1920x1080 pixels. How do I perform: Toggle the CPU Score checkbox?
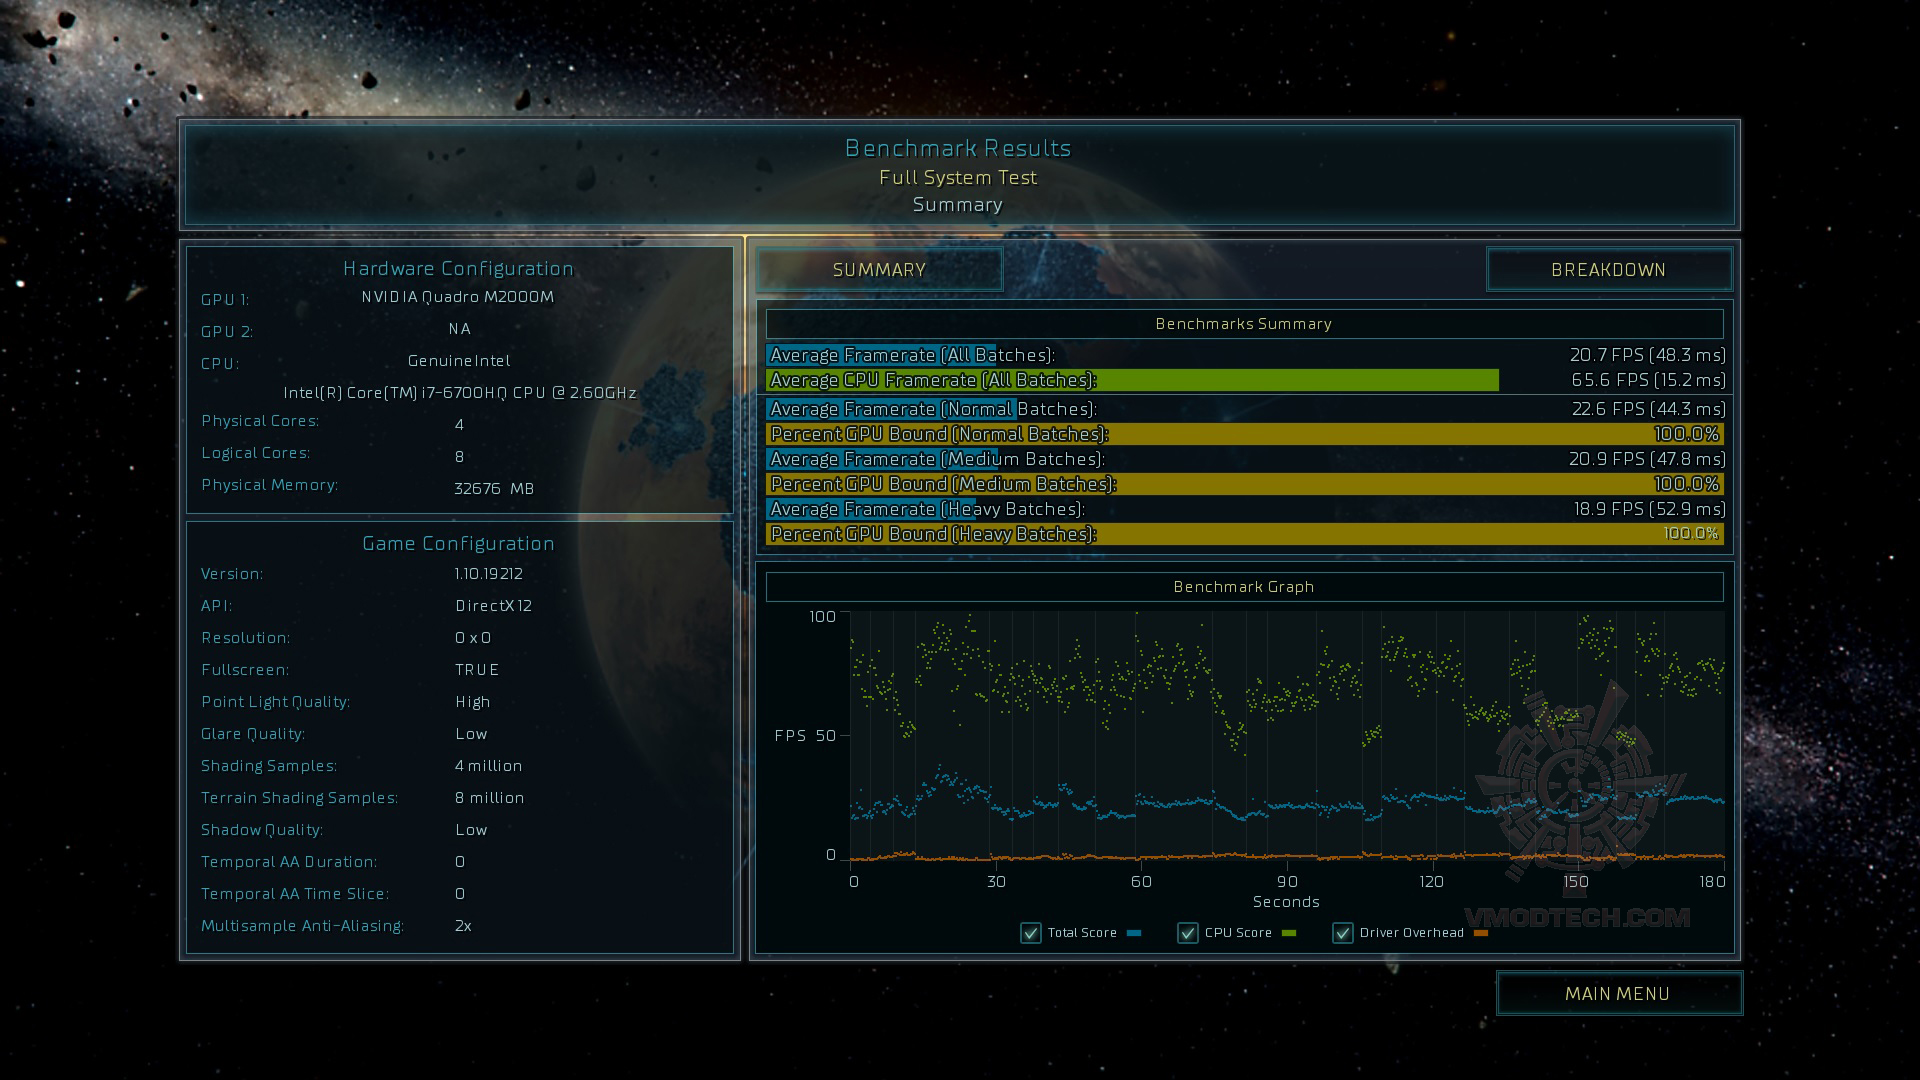(1187, 933)
